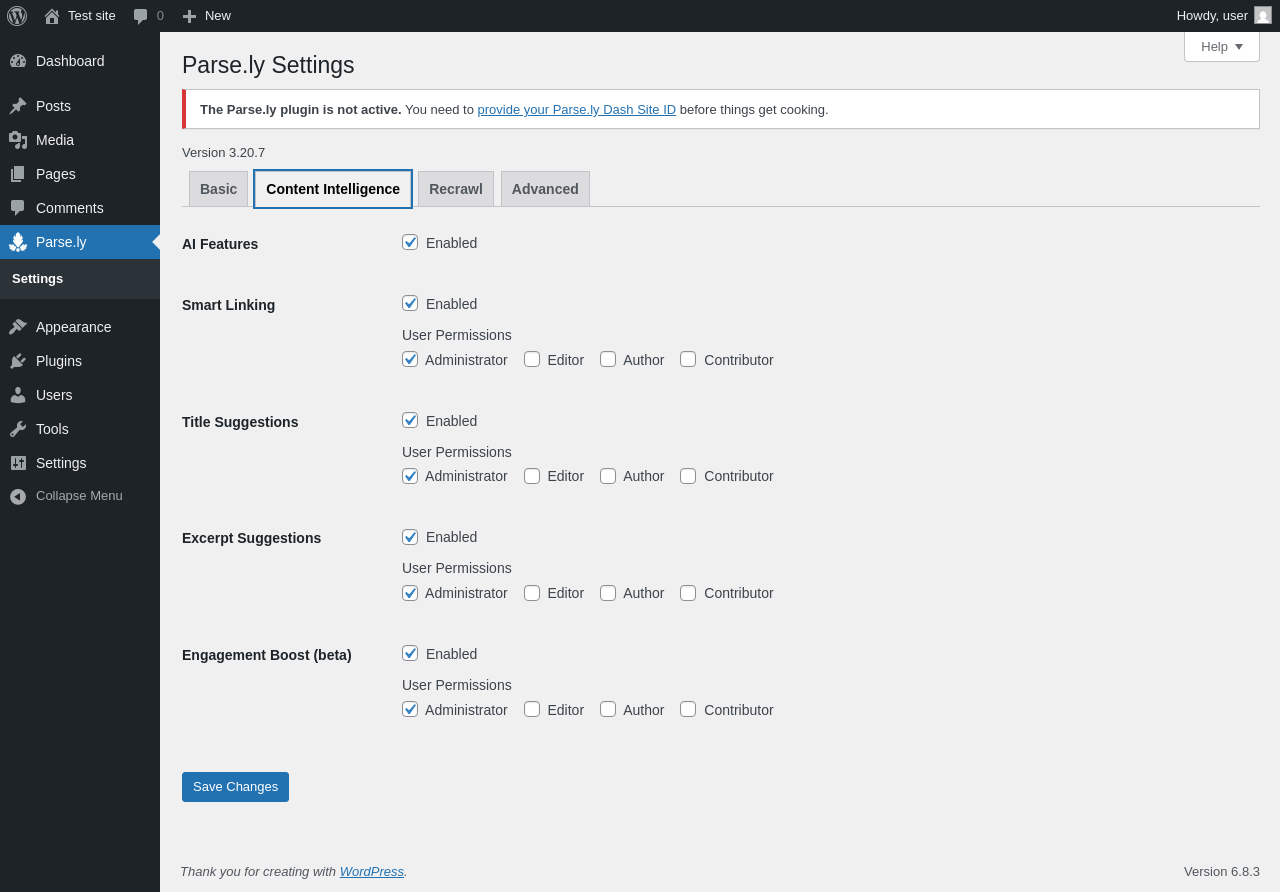Screen dimensions: 1280x892
Task: Click the Test site home icon
Action: click(x=52, y=16)
